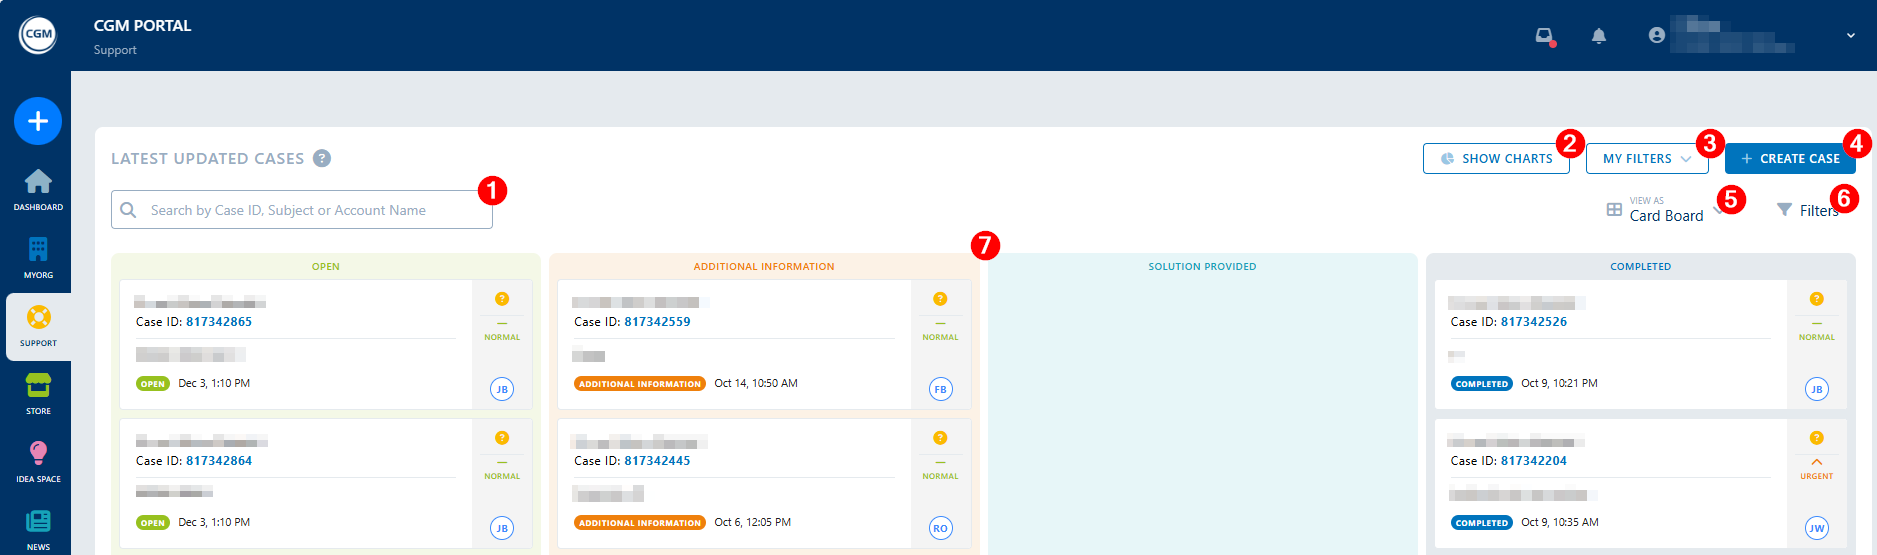The image size is (1877, 555).
Task: Open case 817342526
Action: (x=1534, y=322)
